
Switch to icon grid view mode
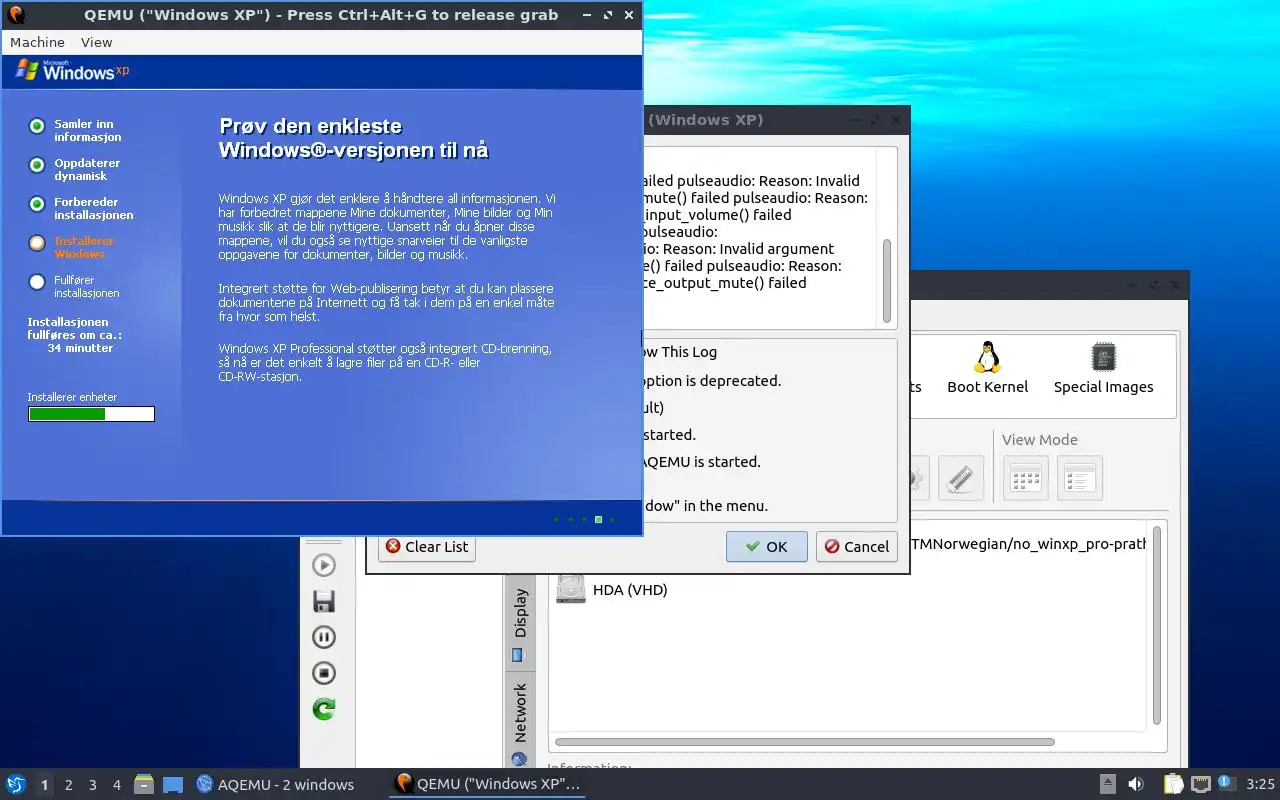1025,478
